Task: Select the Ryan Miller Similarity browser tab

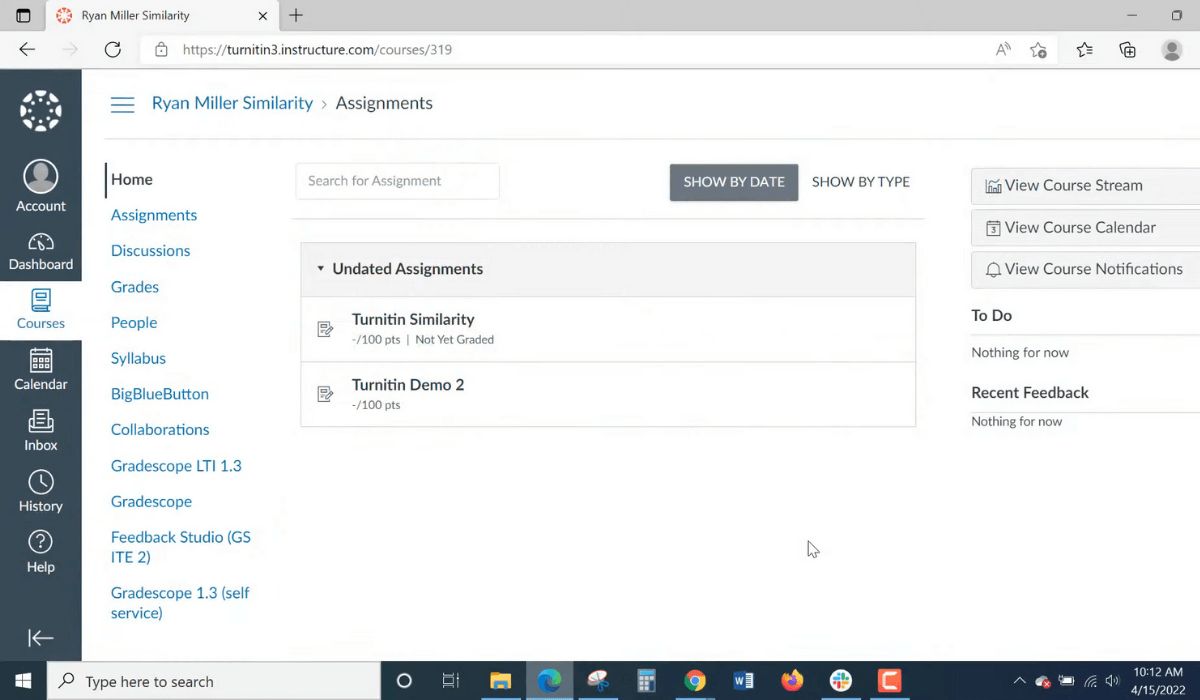Action: 163,16
